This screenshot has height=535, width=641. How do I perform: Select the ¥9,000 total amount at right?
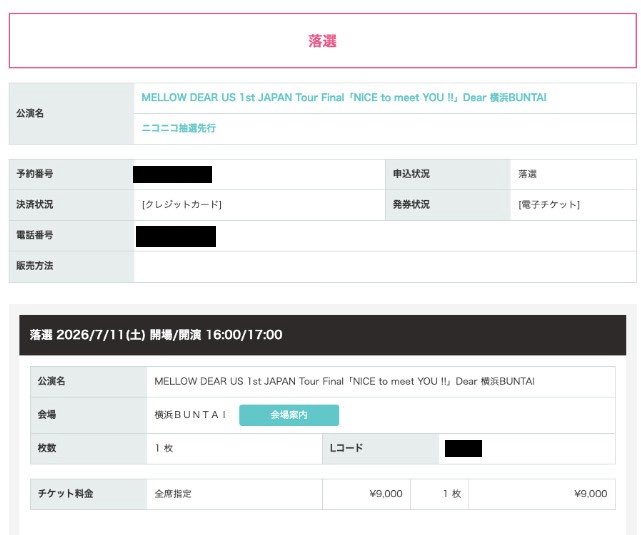pyautogui.click(x=591, y=494)
